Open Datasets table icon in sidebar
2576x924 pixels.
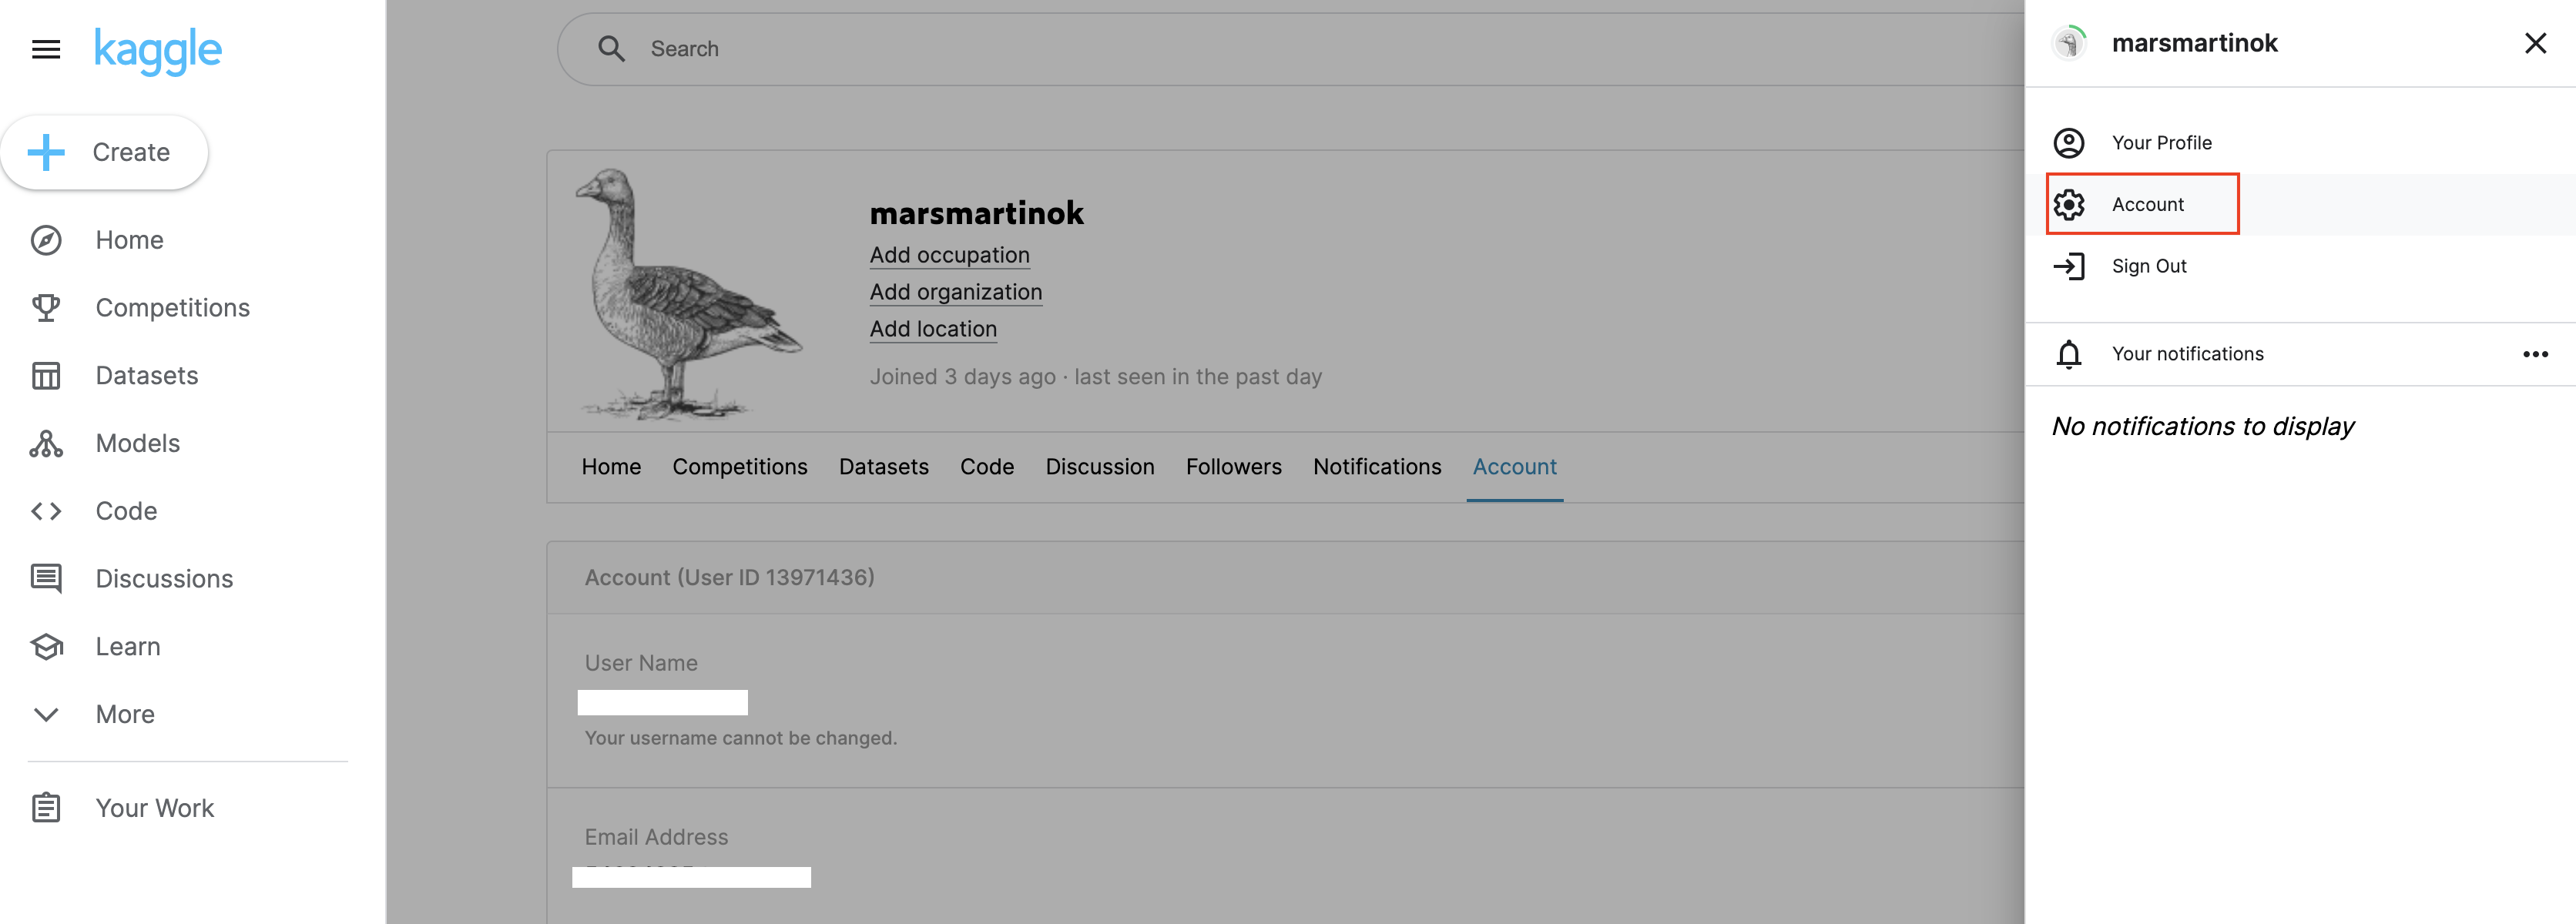point(46,376)
